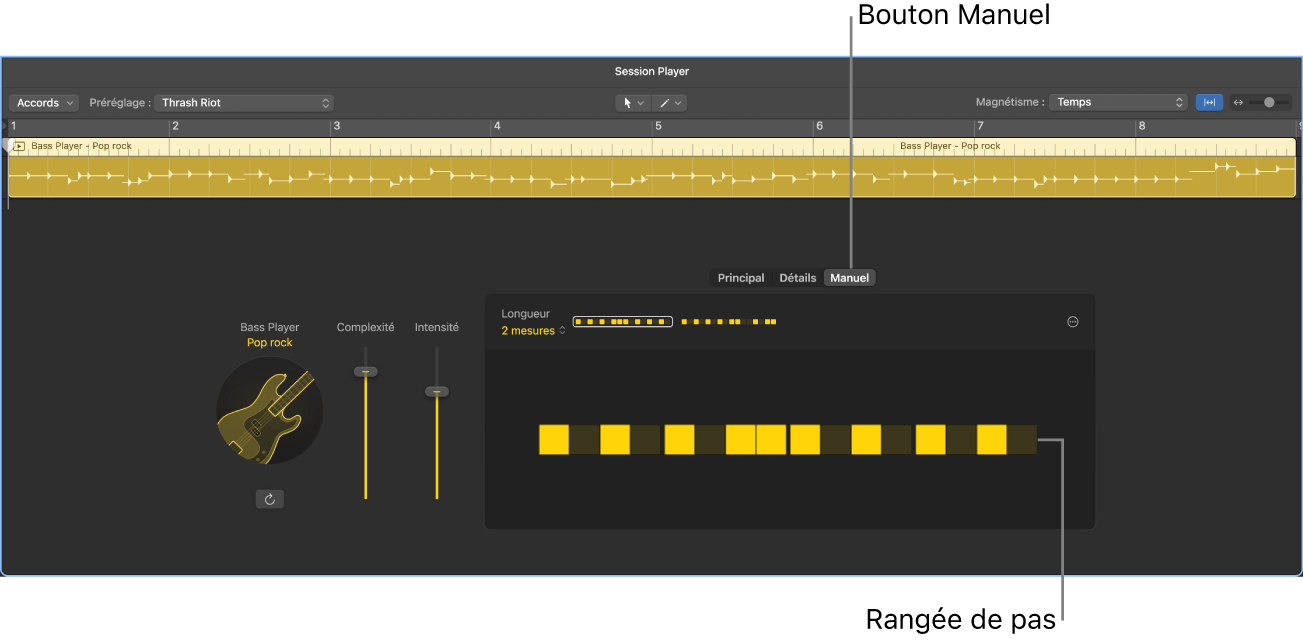This screenshot has width=1303, height=641.
Task: Click bar 5 on the ruler
Action: [x=659, y=127]
